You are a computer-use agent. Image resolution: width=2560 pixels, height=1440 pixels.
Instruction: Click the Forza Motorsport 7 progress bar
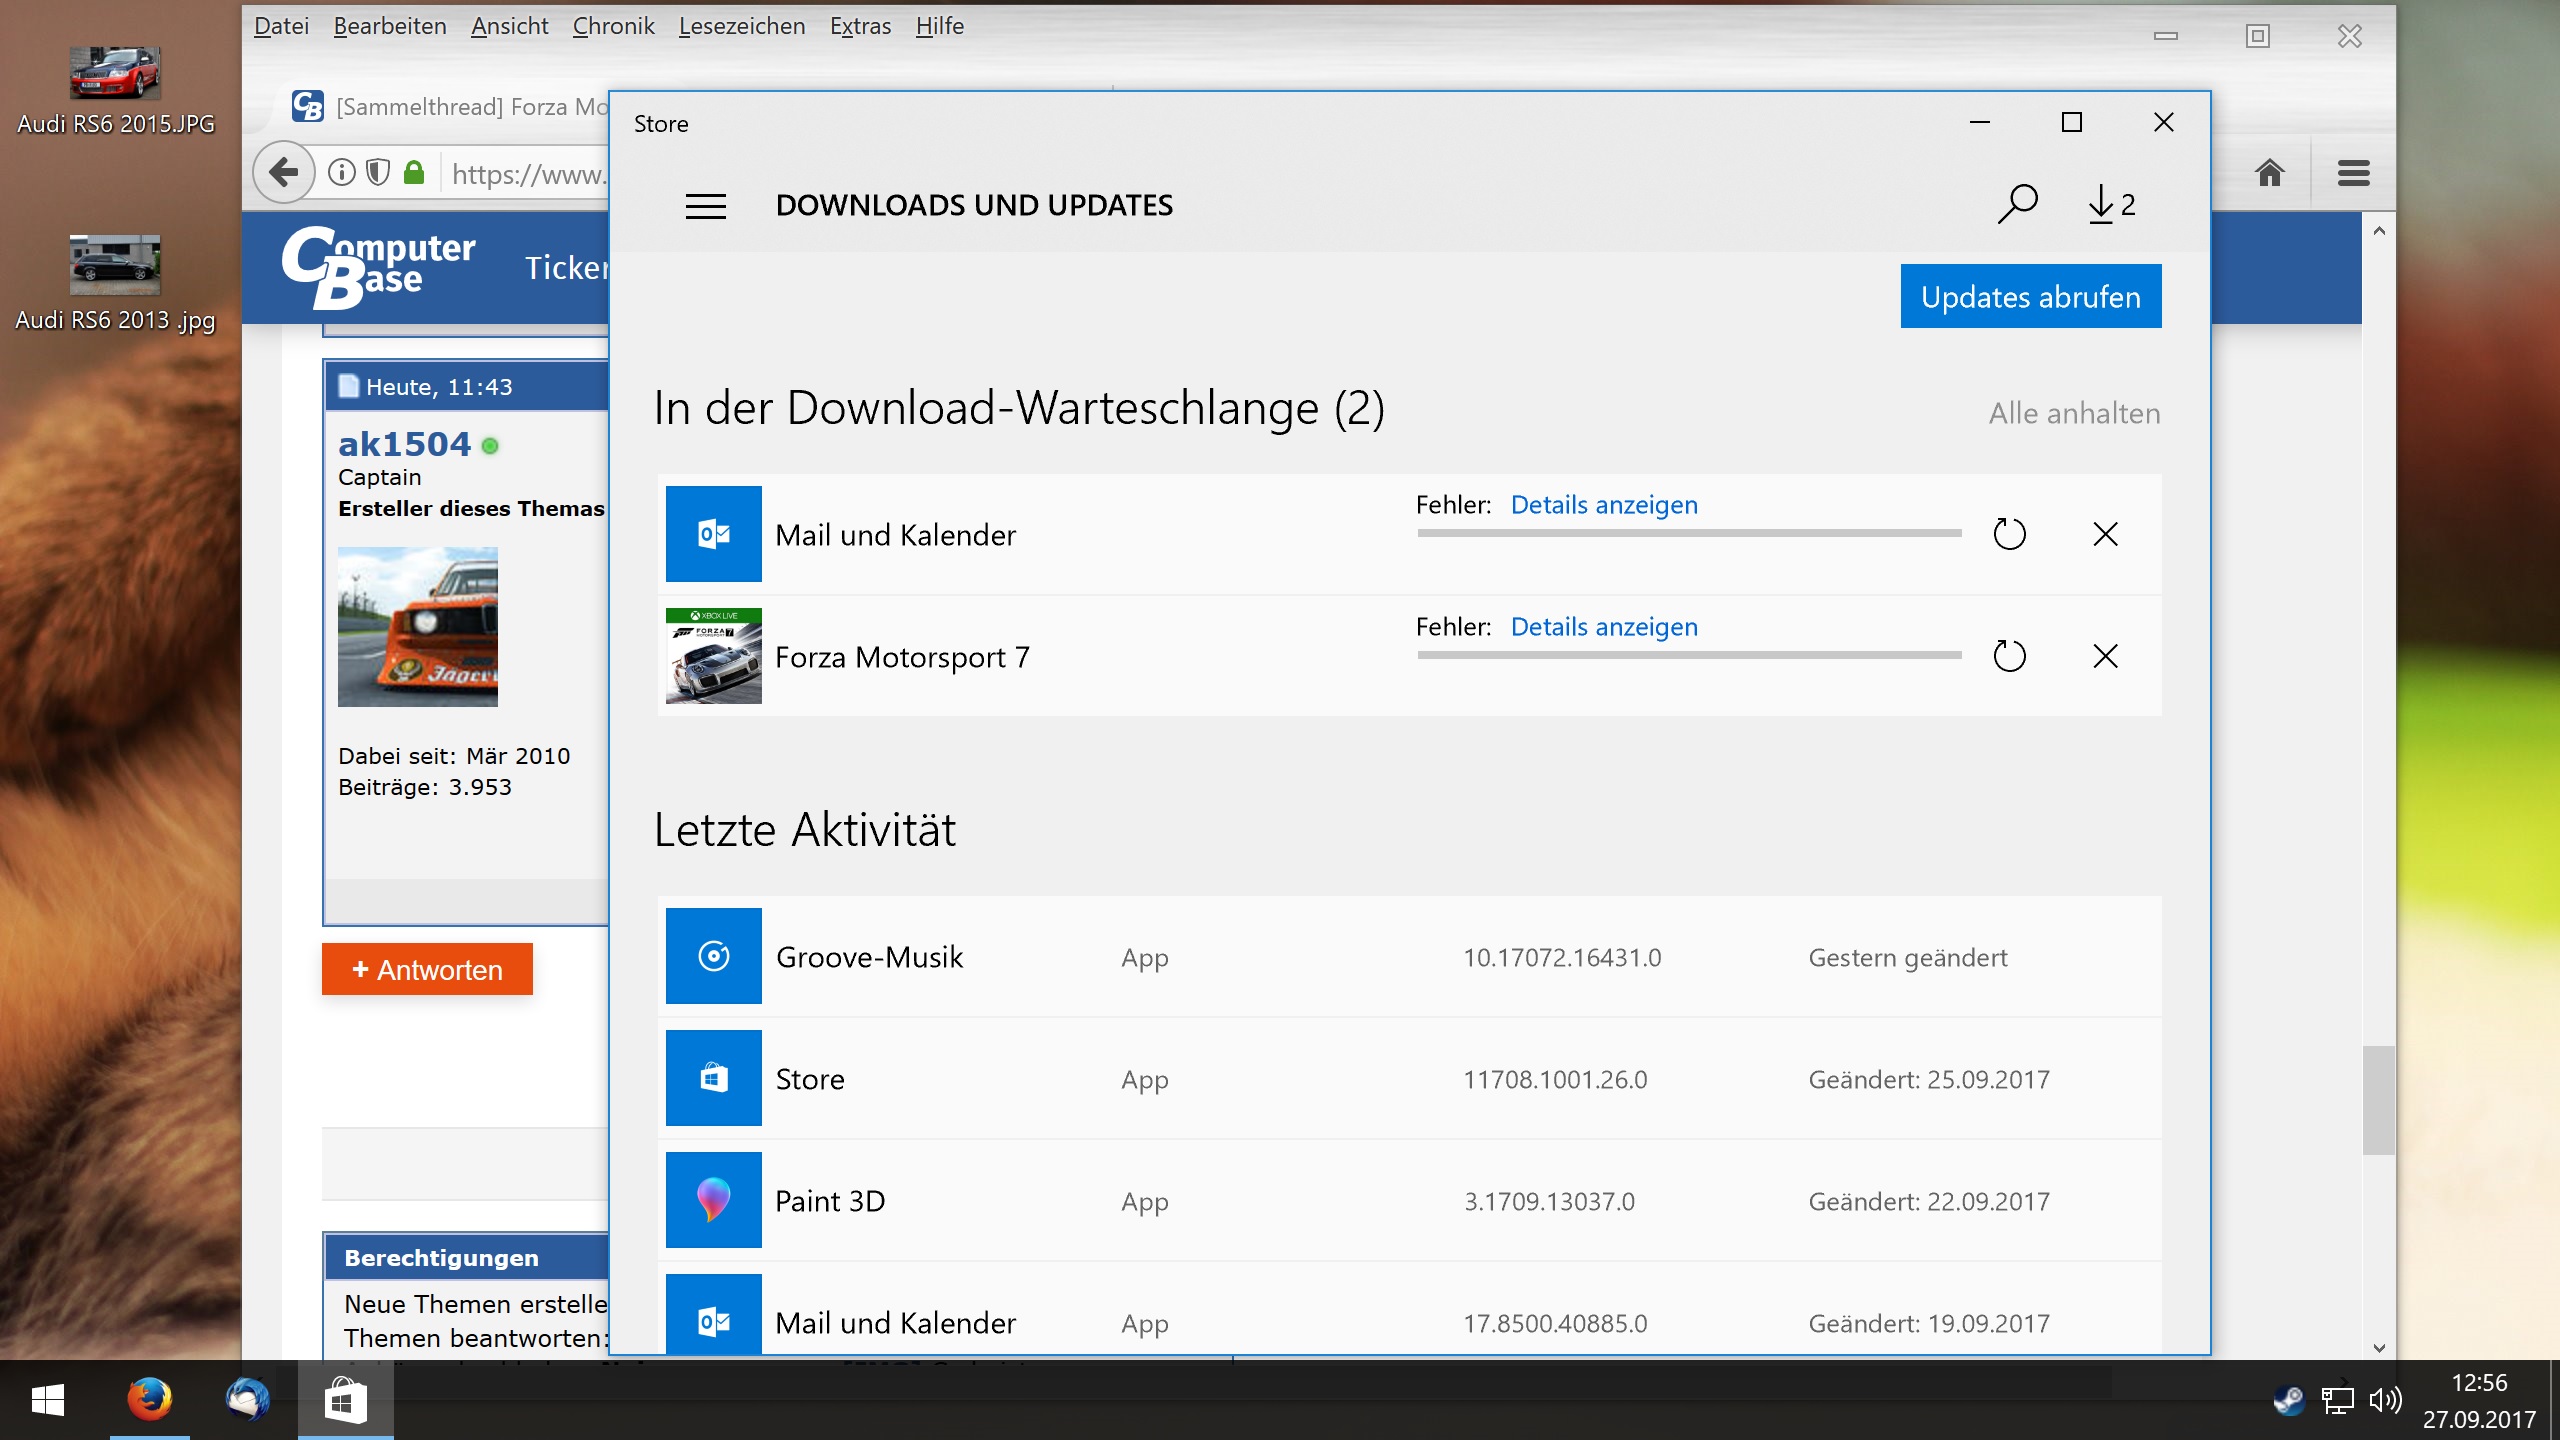coord(1688,655)
